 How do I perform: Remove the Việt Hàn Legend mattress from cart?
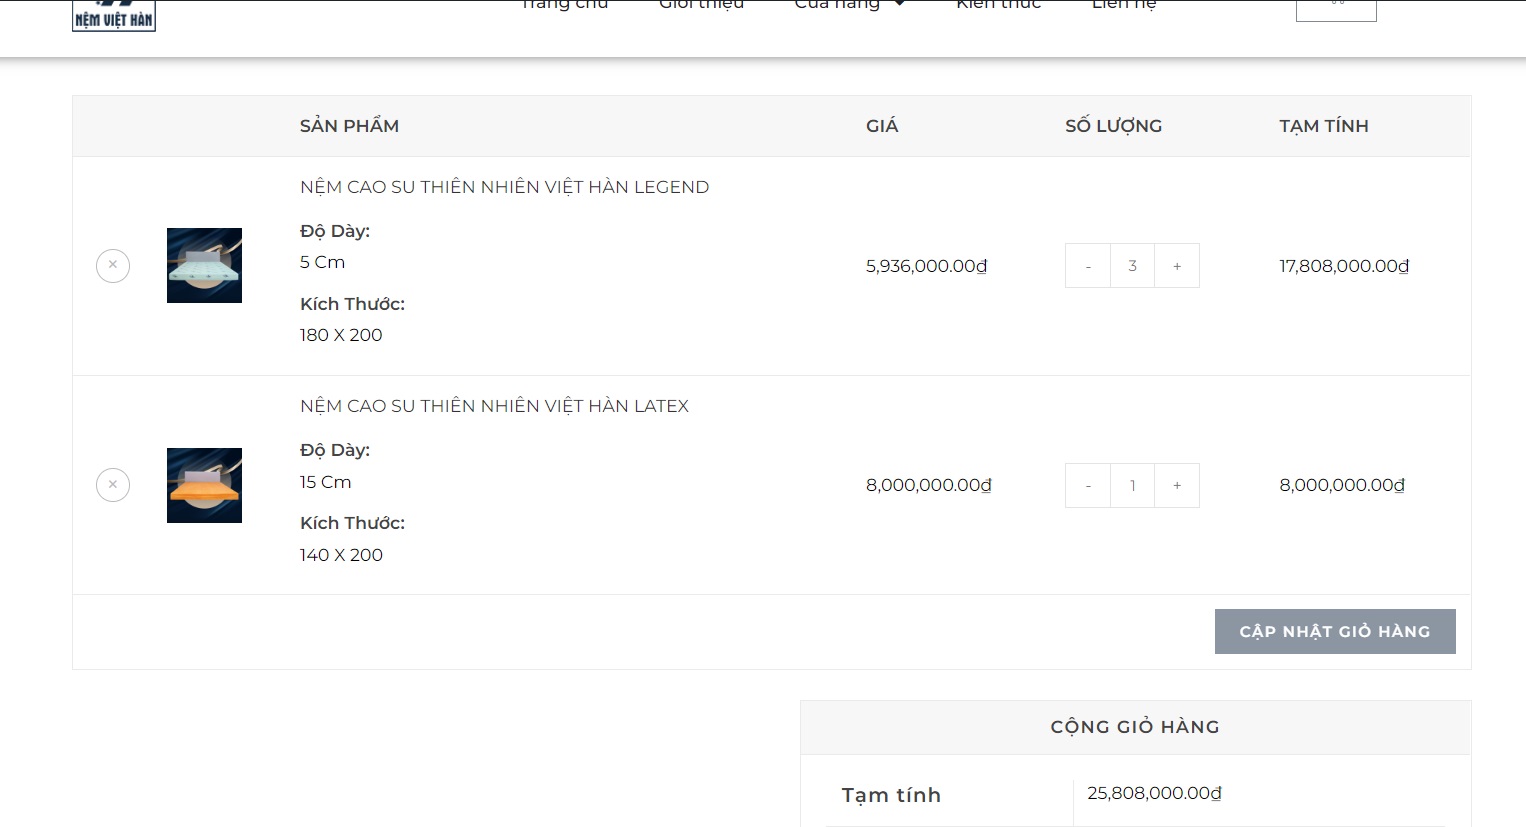[113, 265]
